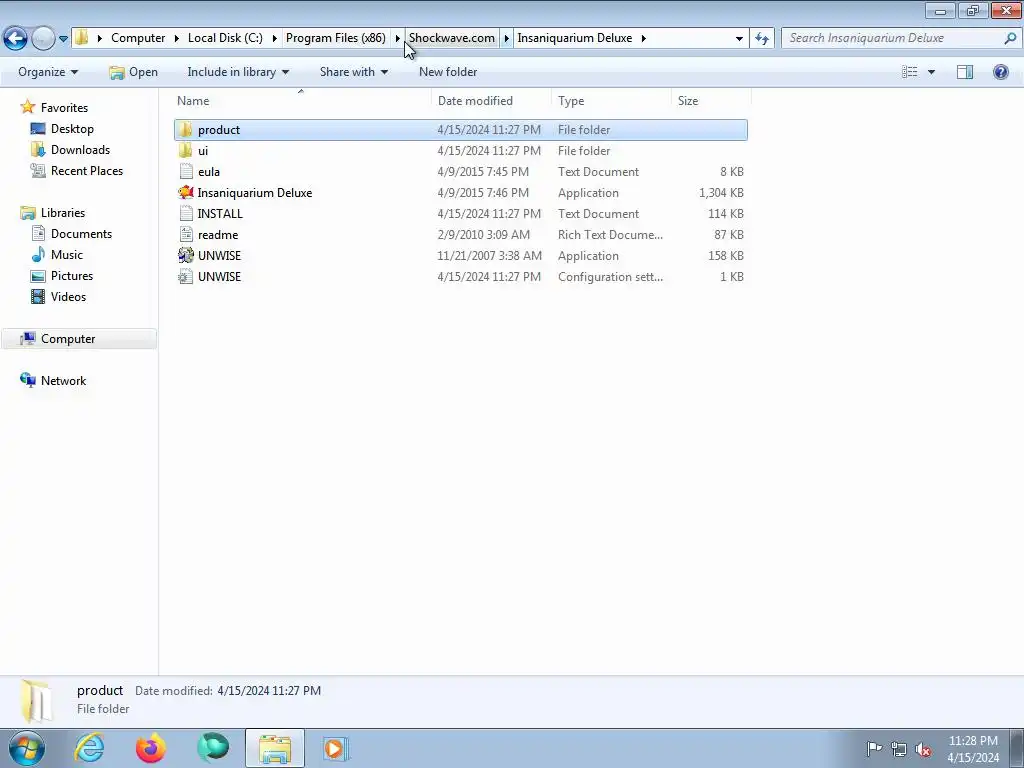Select the product folder icon
The height and width of the screenshot is (768, 1024).
[x=185, y=129]
